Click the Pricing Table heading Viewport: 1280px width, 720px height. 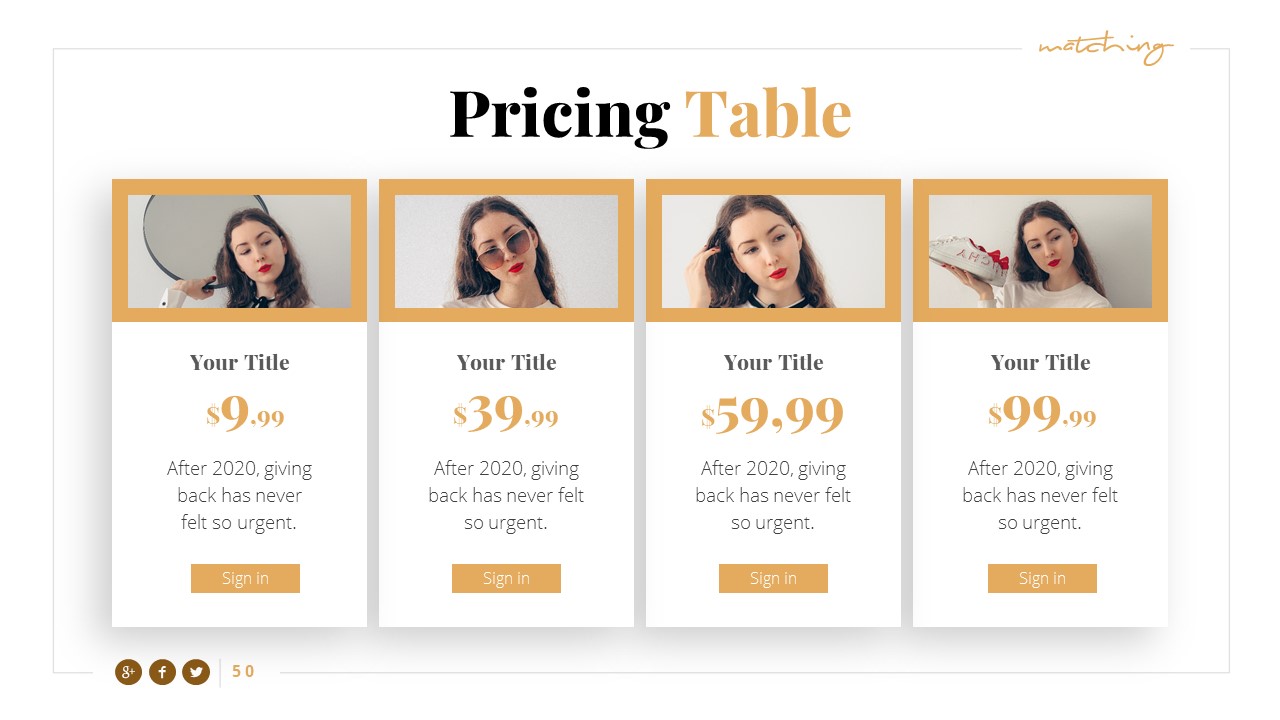pos(650,114)
